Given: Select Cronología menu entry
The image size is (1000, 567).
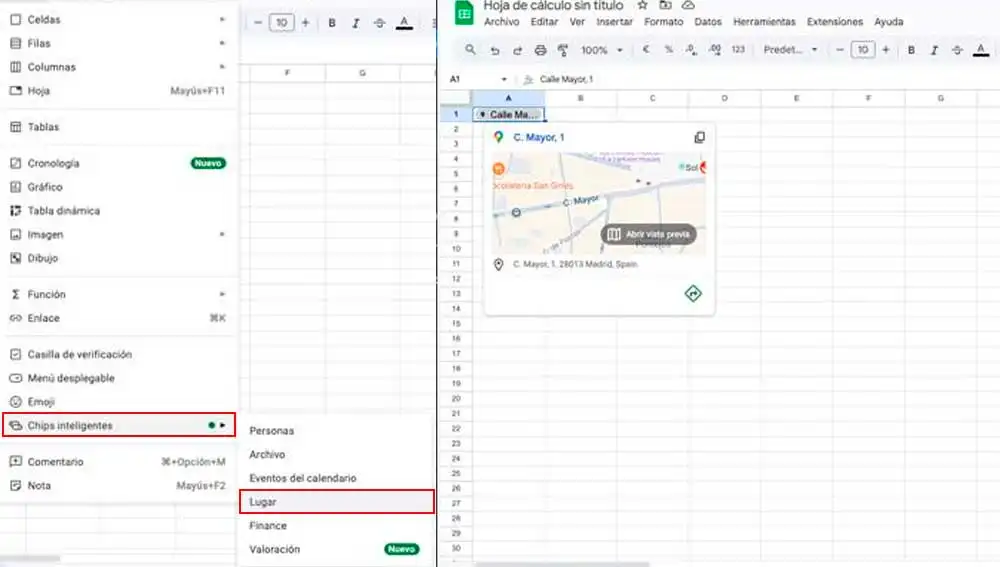Looking at the screenshot, I should [x=118, y=163].
